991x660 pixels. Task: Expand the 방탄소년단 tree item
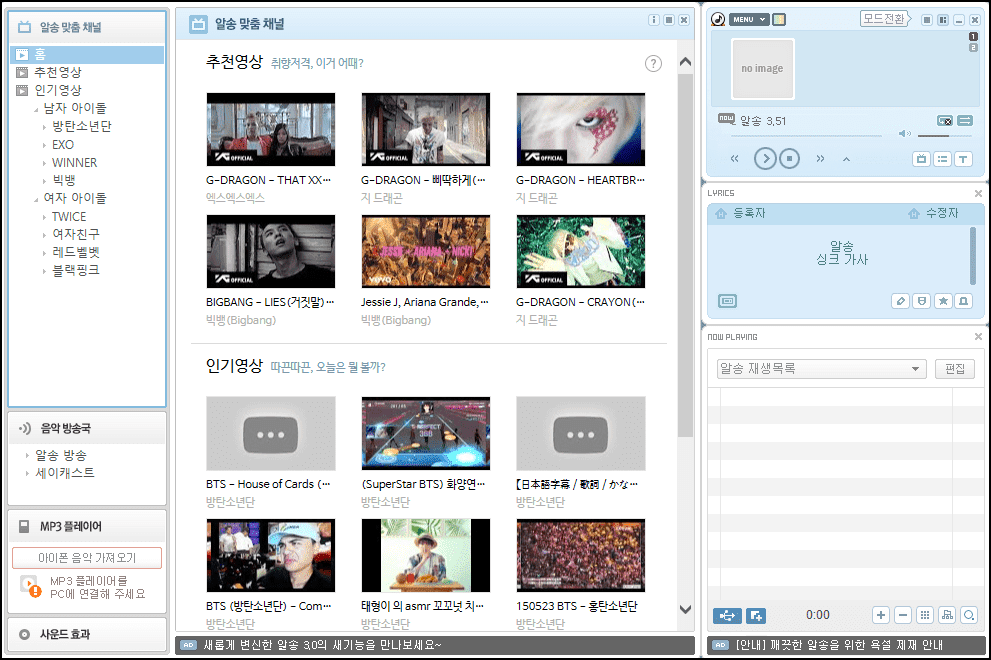tap(44, 127)
